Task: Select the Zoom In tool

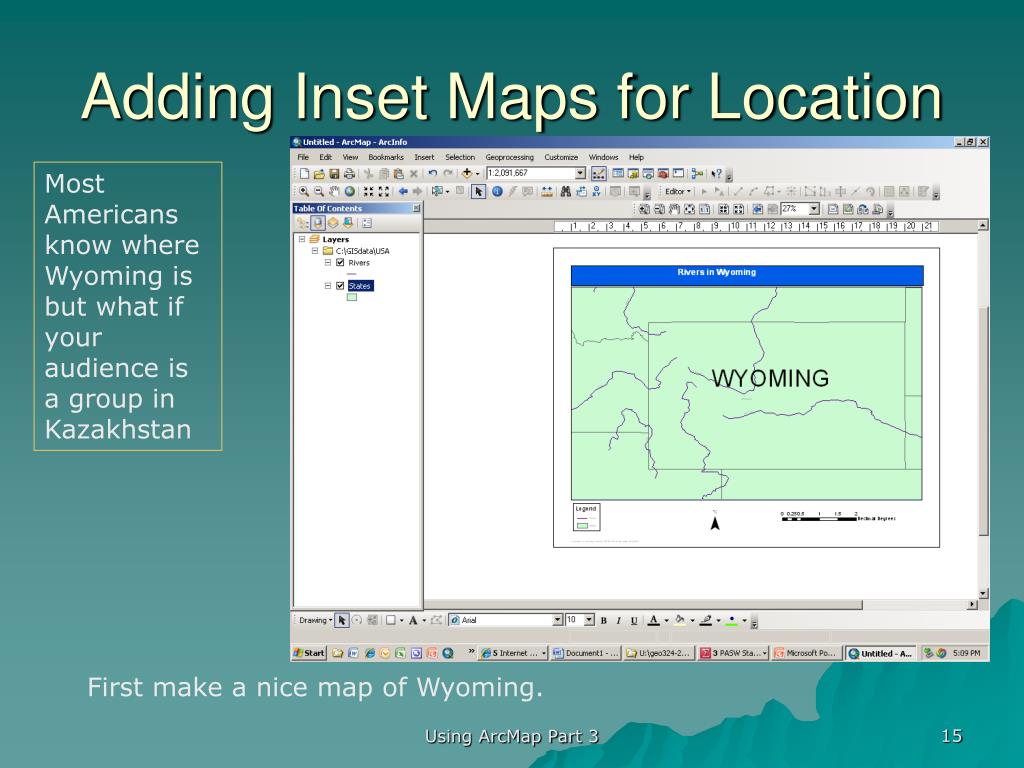Action: coord(304,191)
